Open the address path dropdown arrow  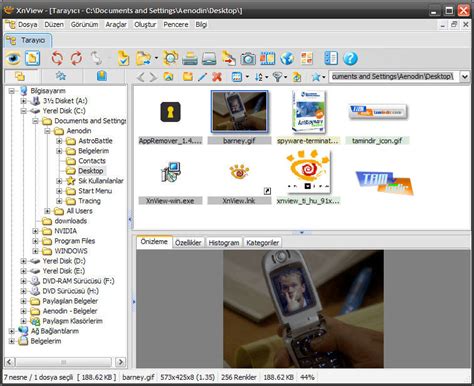click(x=465, y=77)
